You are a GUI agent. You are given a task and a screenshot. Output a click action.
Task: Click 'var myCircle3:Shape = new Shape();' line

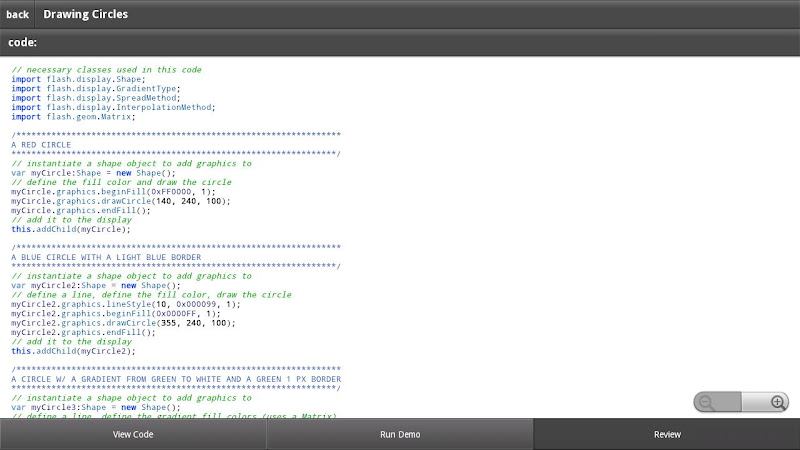(96, 407)
